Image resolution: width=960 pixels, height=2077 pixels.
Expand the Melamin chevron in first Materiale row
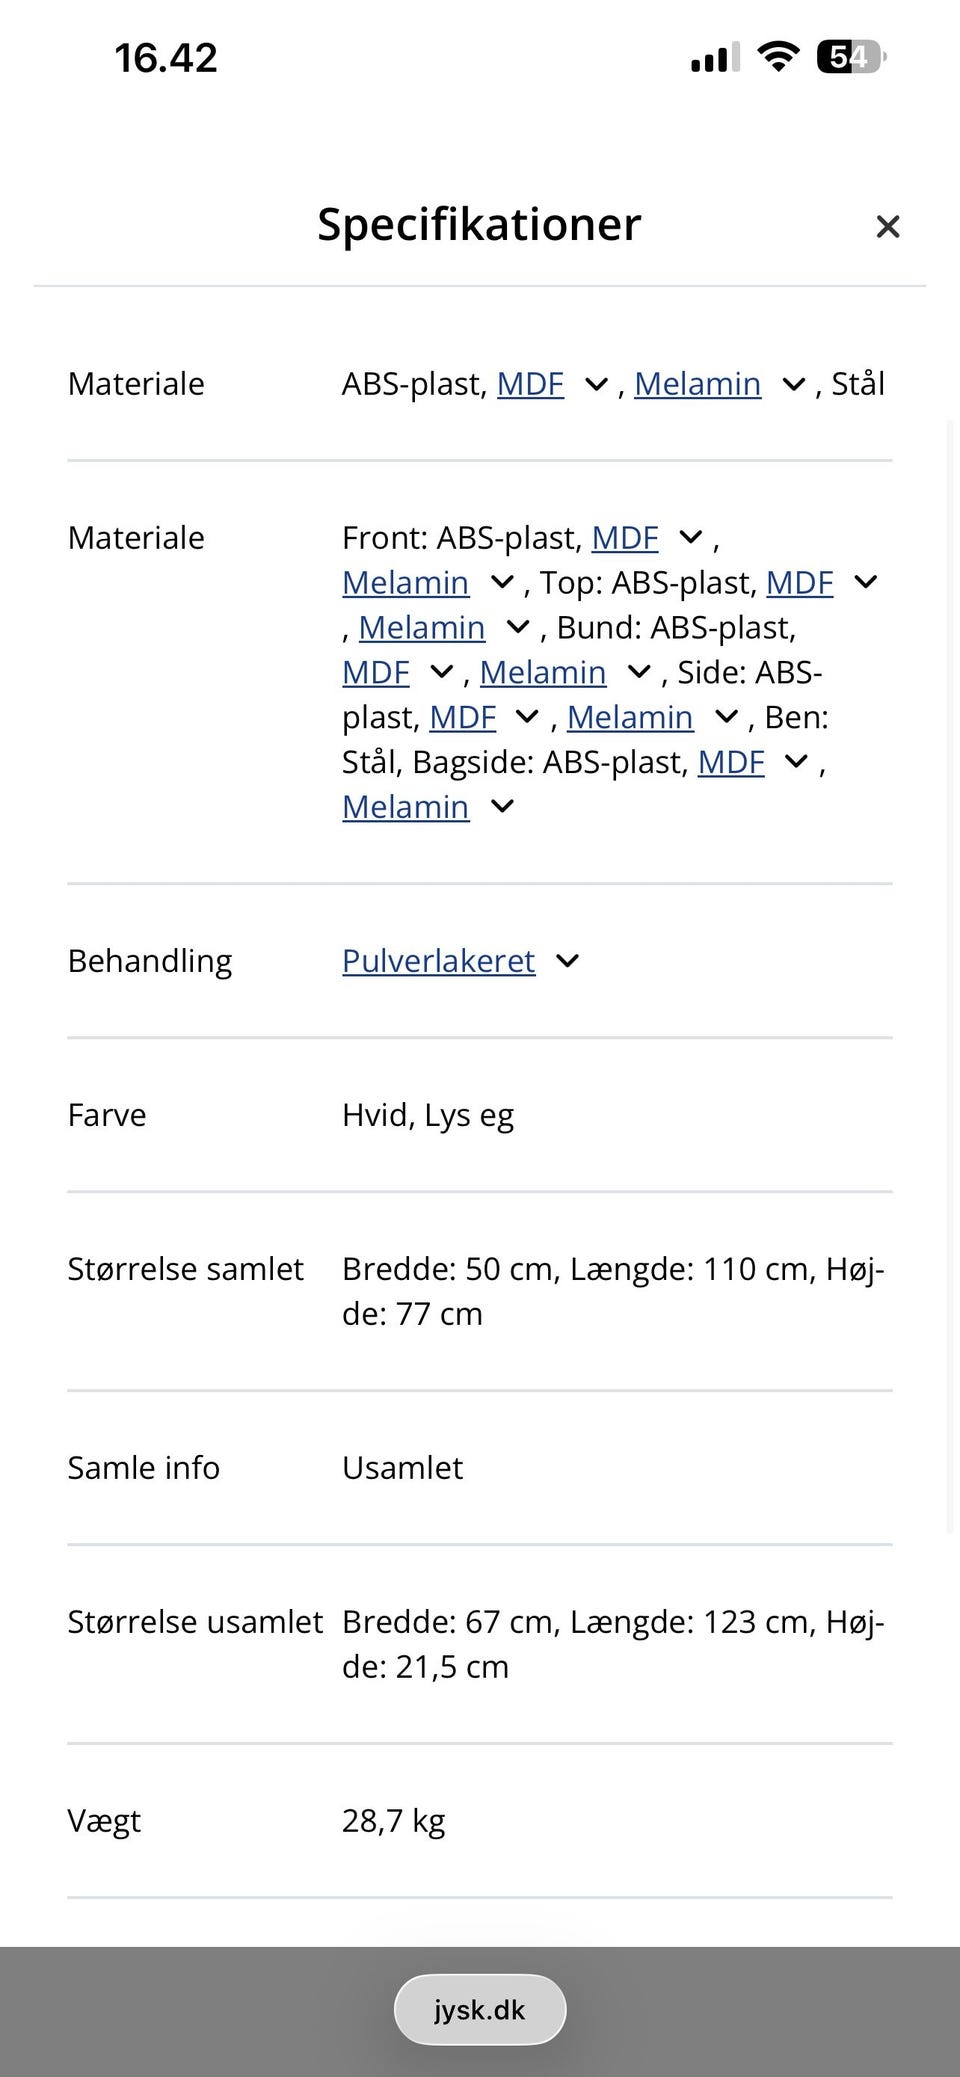click(x=792, y=384)
